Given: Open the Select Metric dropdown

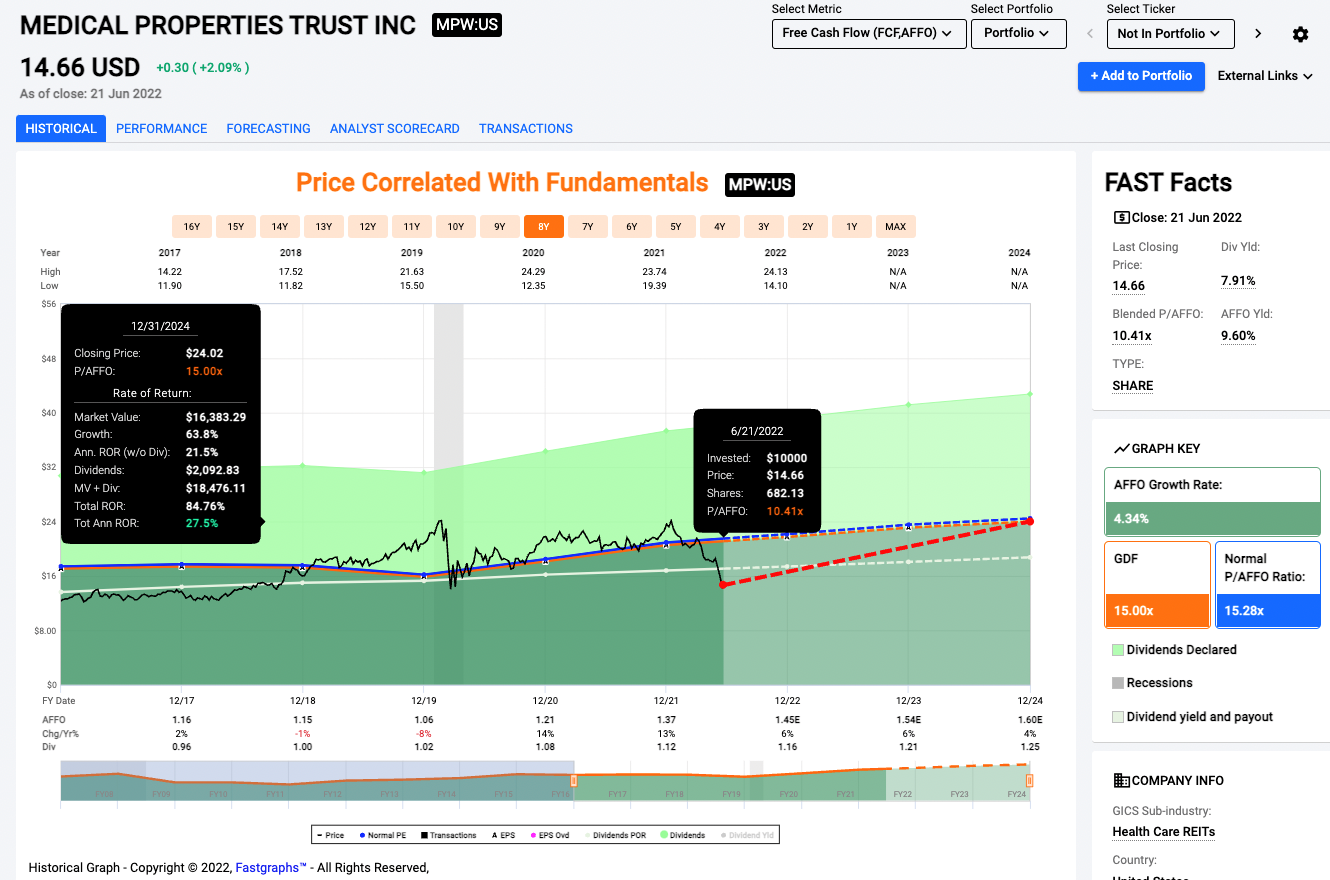Looking at the screenshot, I should click(x=869, y=34).
